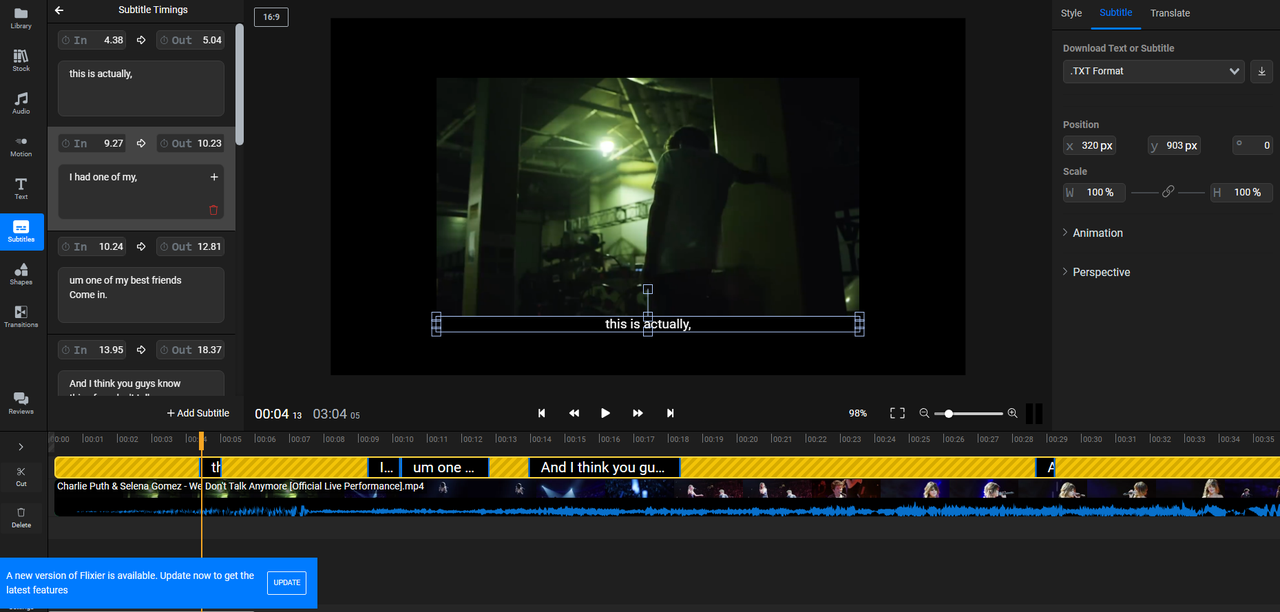Viewport: 1280px width, 612px height.
Task: Edit Out time 5.04 field
Action: coord(190,40)
